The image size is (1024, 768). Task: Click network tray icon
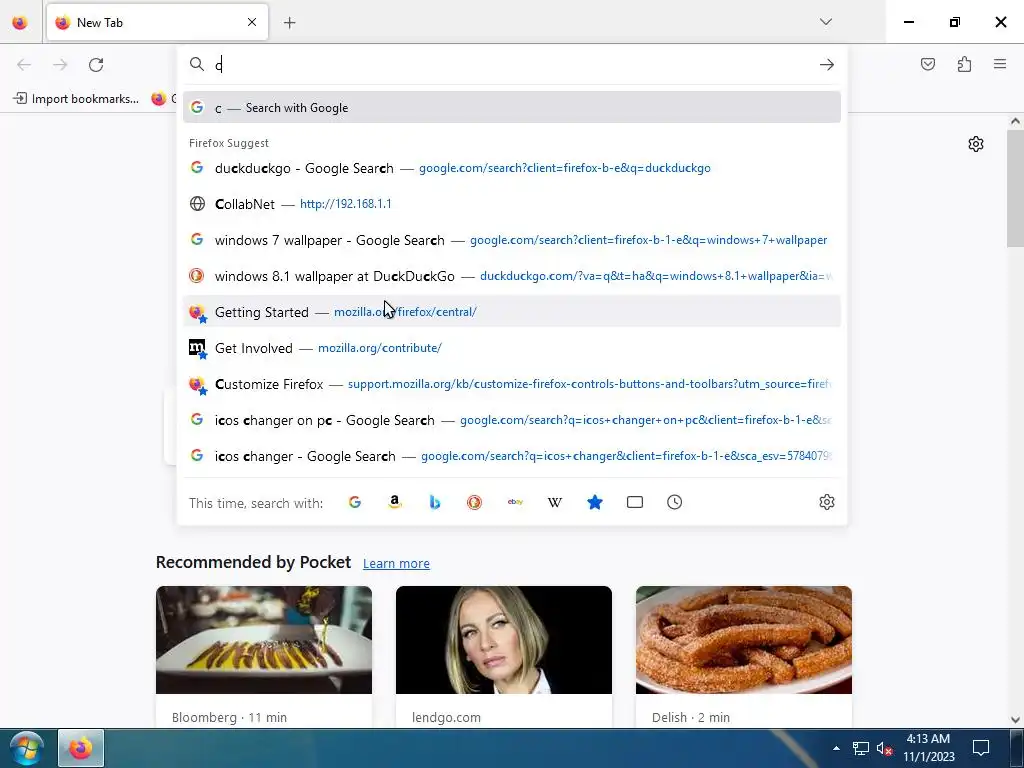861,748
